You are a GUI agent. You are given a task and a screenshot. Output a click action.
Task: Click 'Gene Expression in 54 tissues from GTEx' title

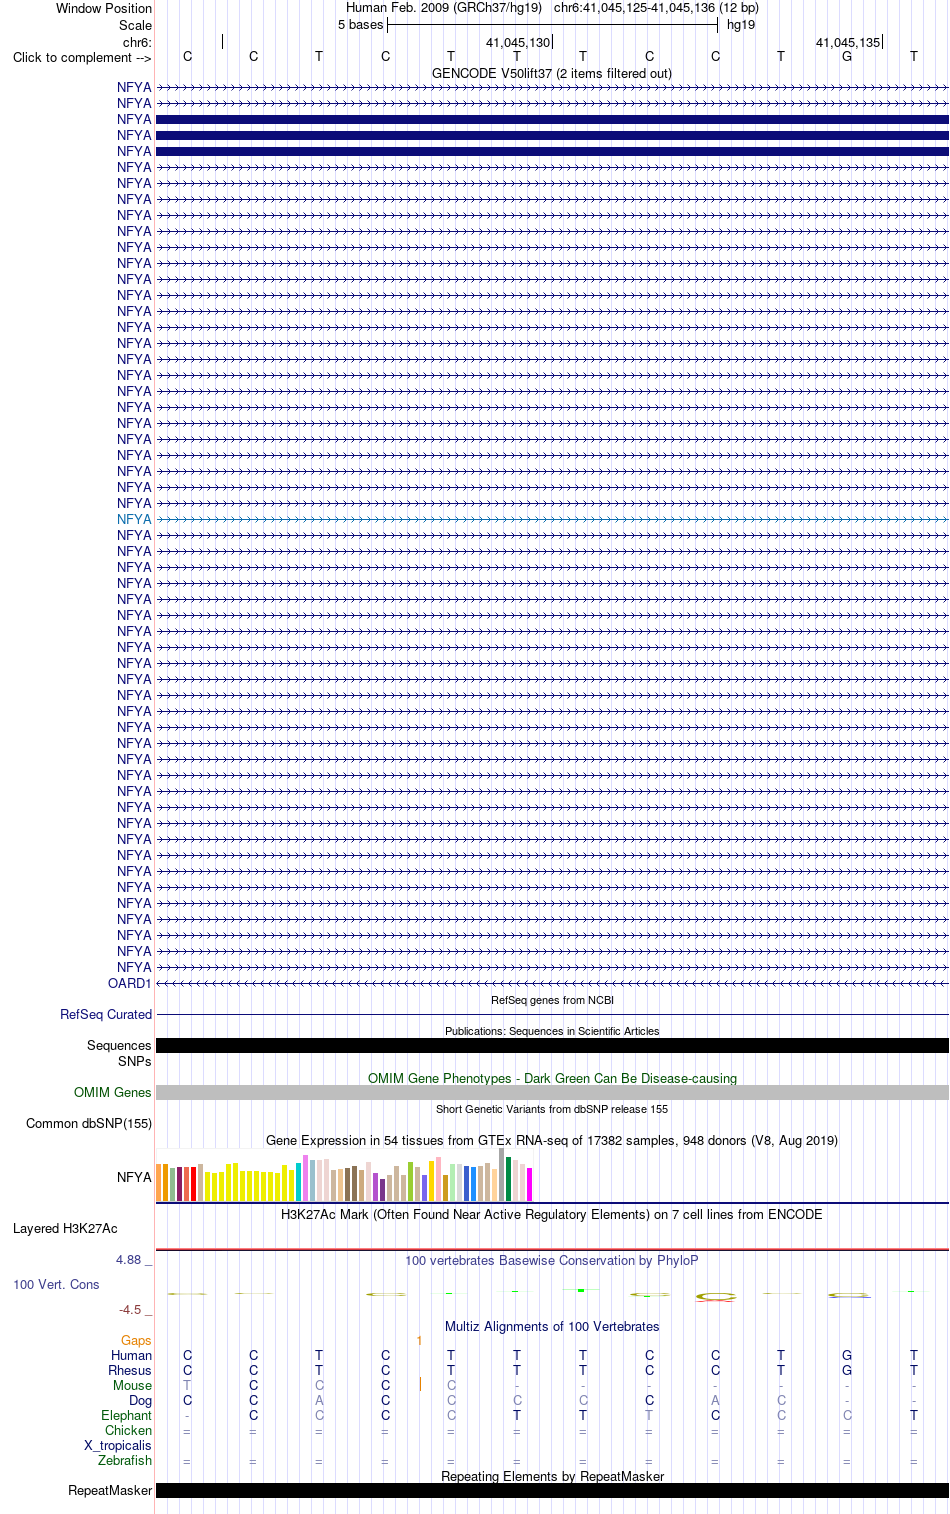click(x=552, y=1140)
